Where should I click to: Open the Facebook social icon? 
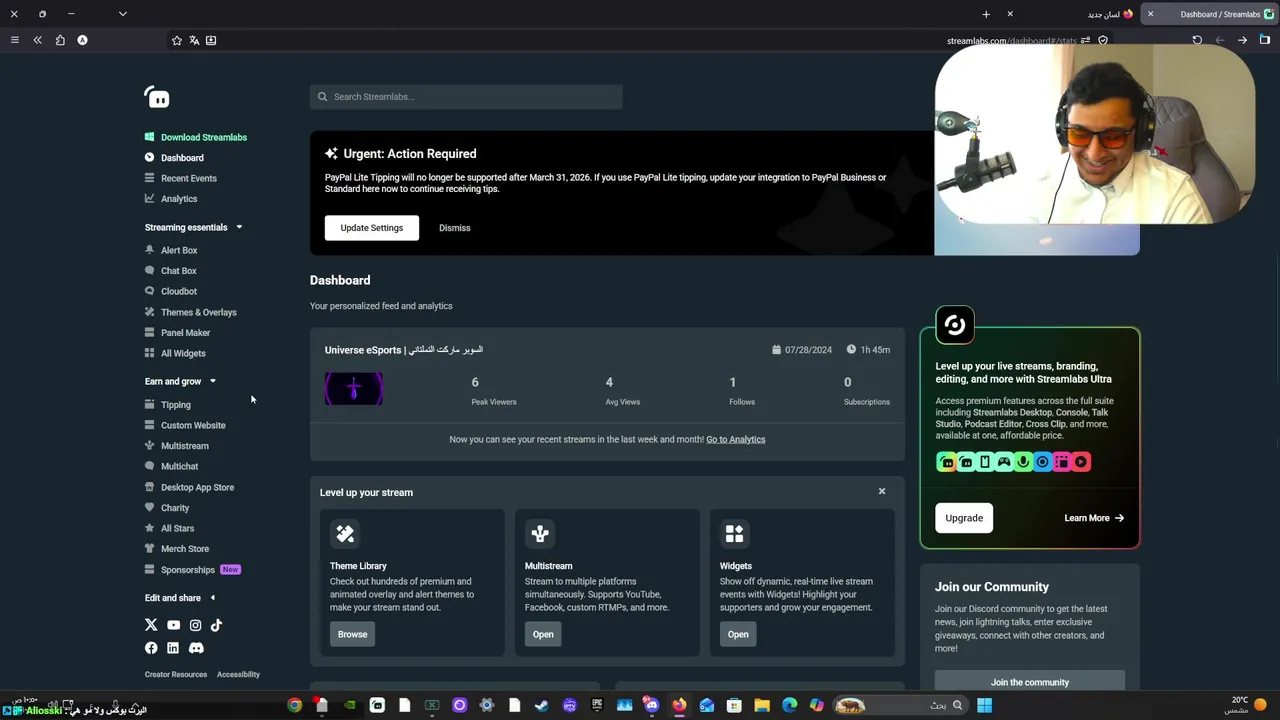(x=151, y=648)
